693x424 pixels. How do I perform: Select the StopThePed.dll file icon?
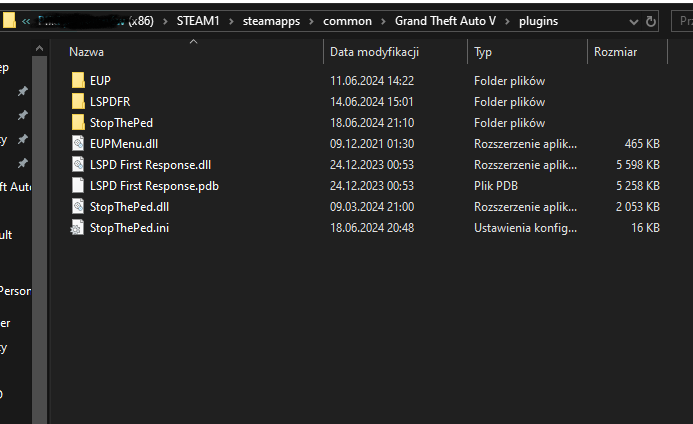click(79, 206)
